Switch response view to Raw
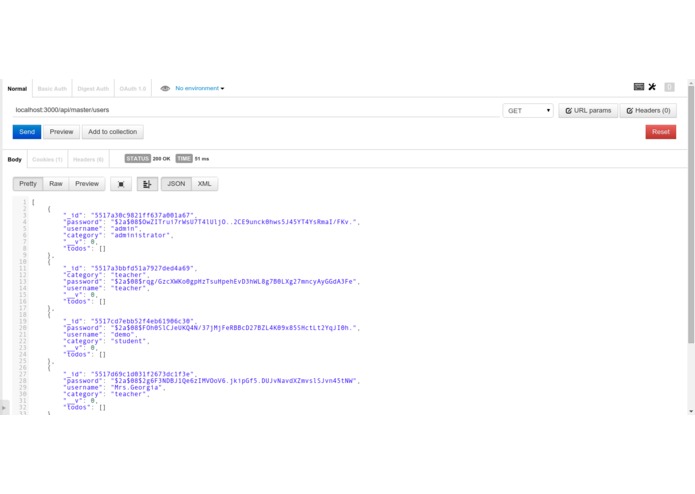This screenshot has height=494, width=695. [56, 184]
